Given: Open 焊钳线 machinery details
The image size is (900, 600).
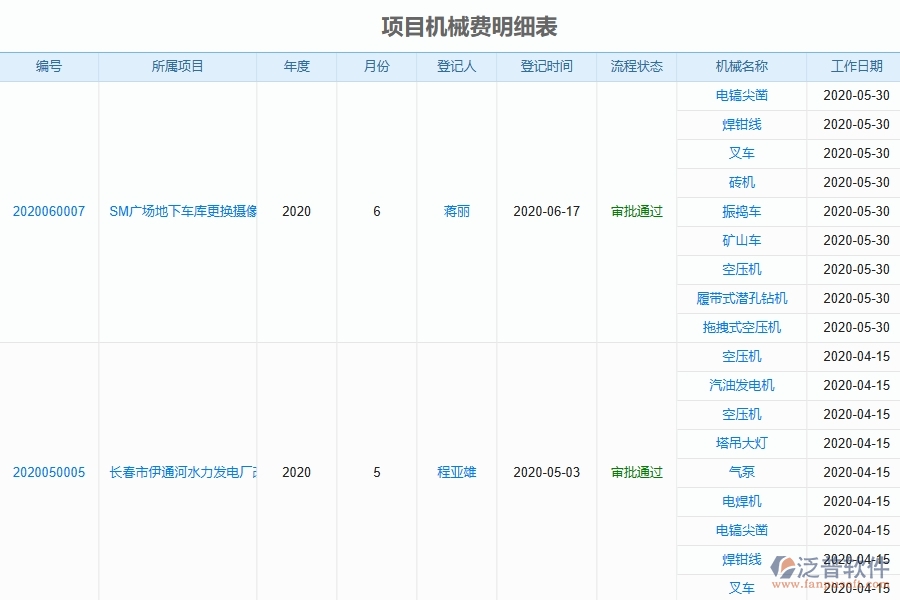Looking at the screenshot, I should click(x=740, y=124).
